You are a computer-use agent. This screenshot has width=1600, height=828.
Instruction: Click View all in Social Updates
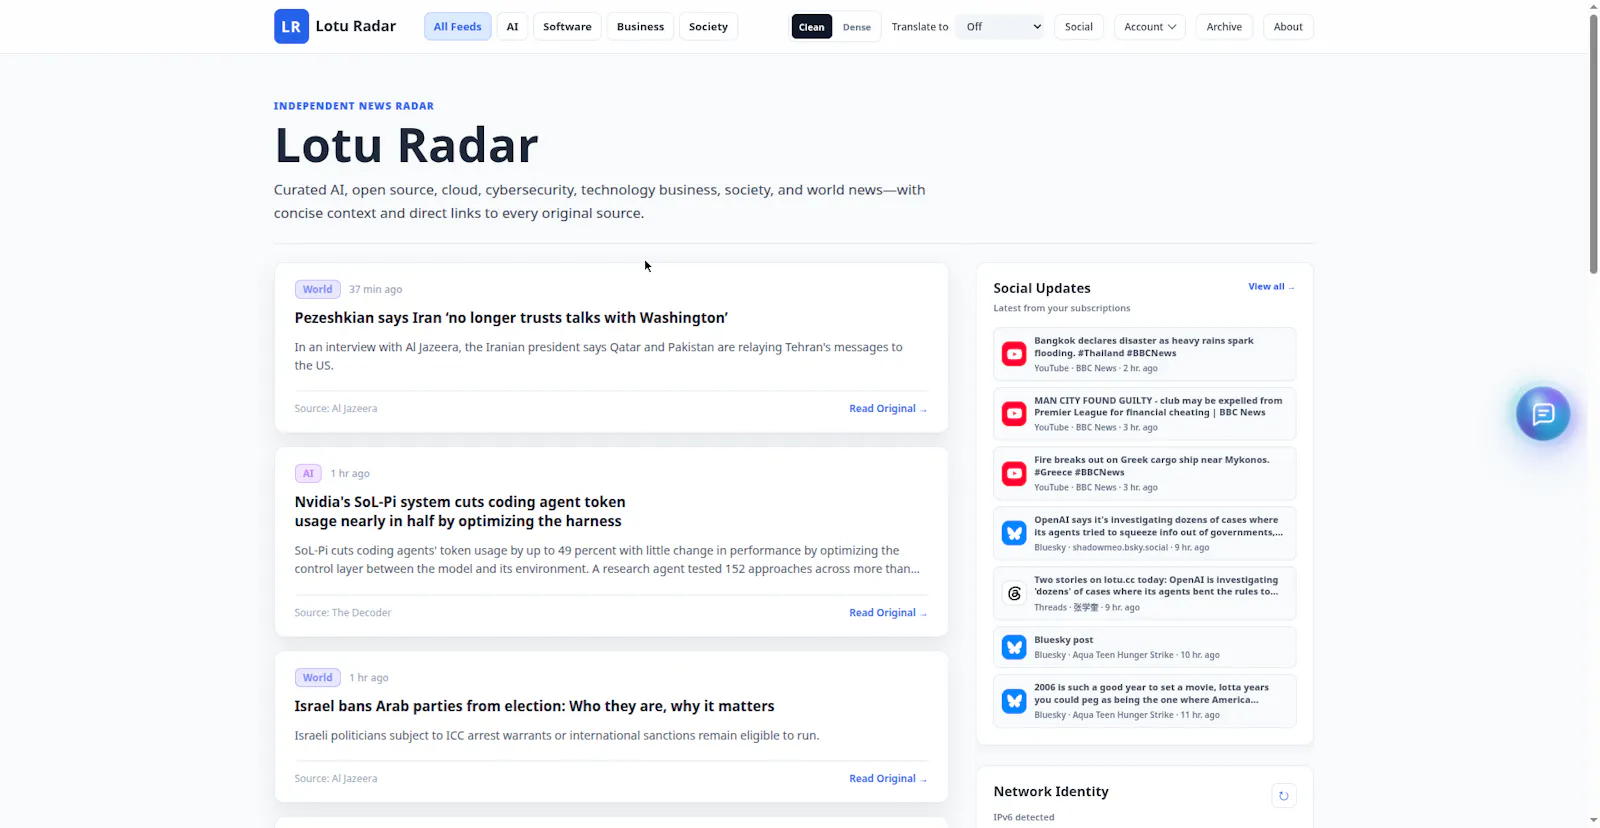pyautogui.click(x=1271, y=287)
